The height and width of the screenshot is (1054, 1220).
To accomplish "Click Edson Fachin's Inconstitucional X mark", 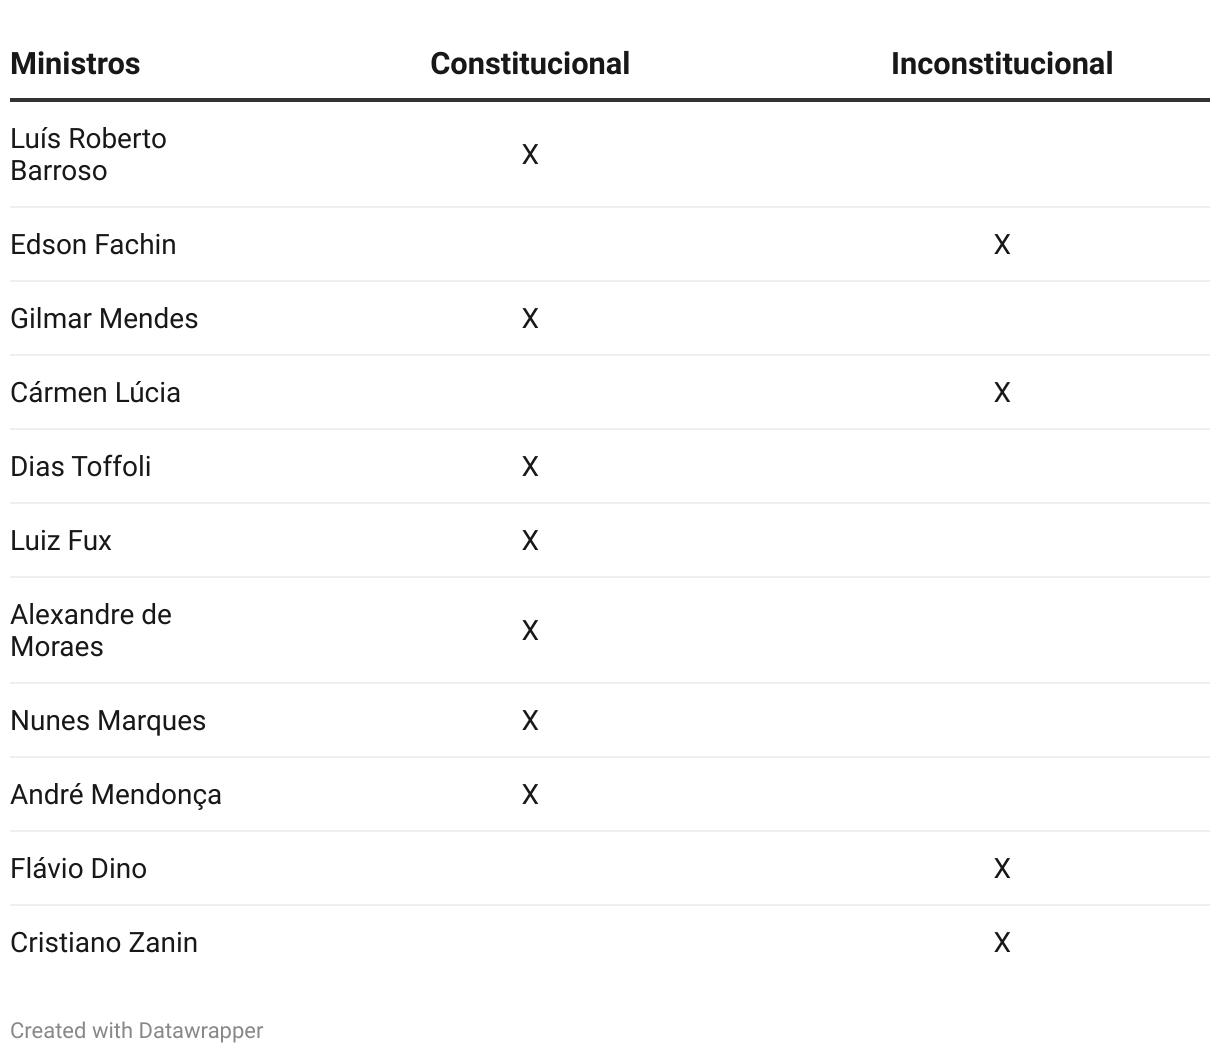I will pos(1002,244).
